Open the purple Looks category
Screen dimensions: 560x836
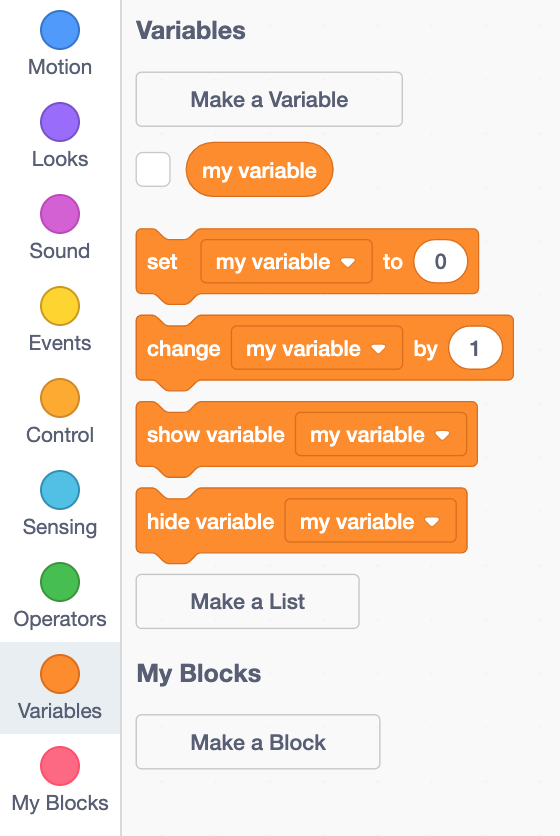pyautogui.click(x=60, y=122)
